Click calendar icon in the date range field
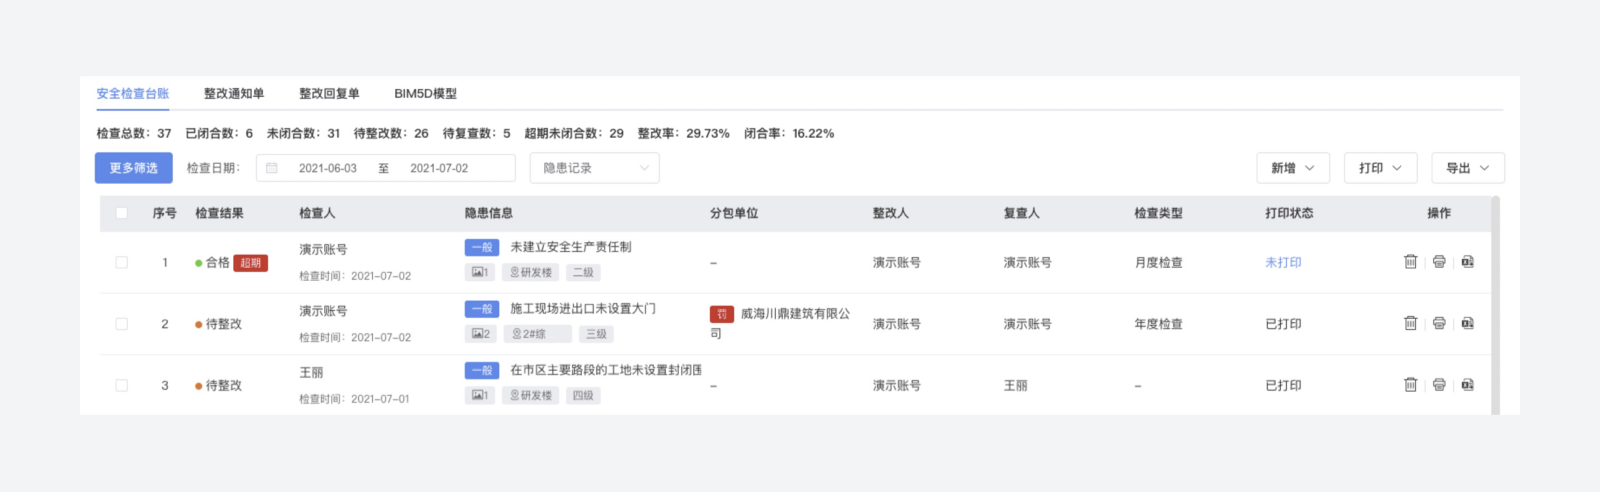 272,168
